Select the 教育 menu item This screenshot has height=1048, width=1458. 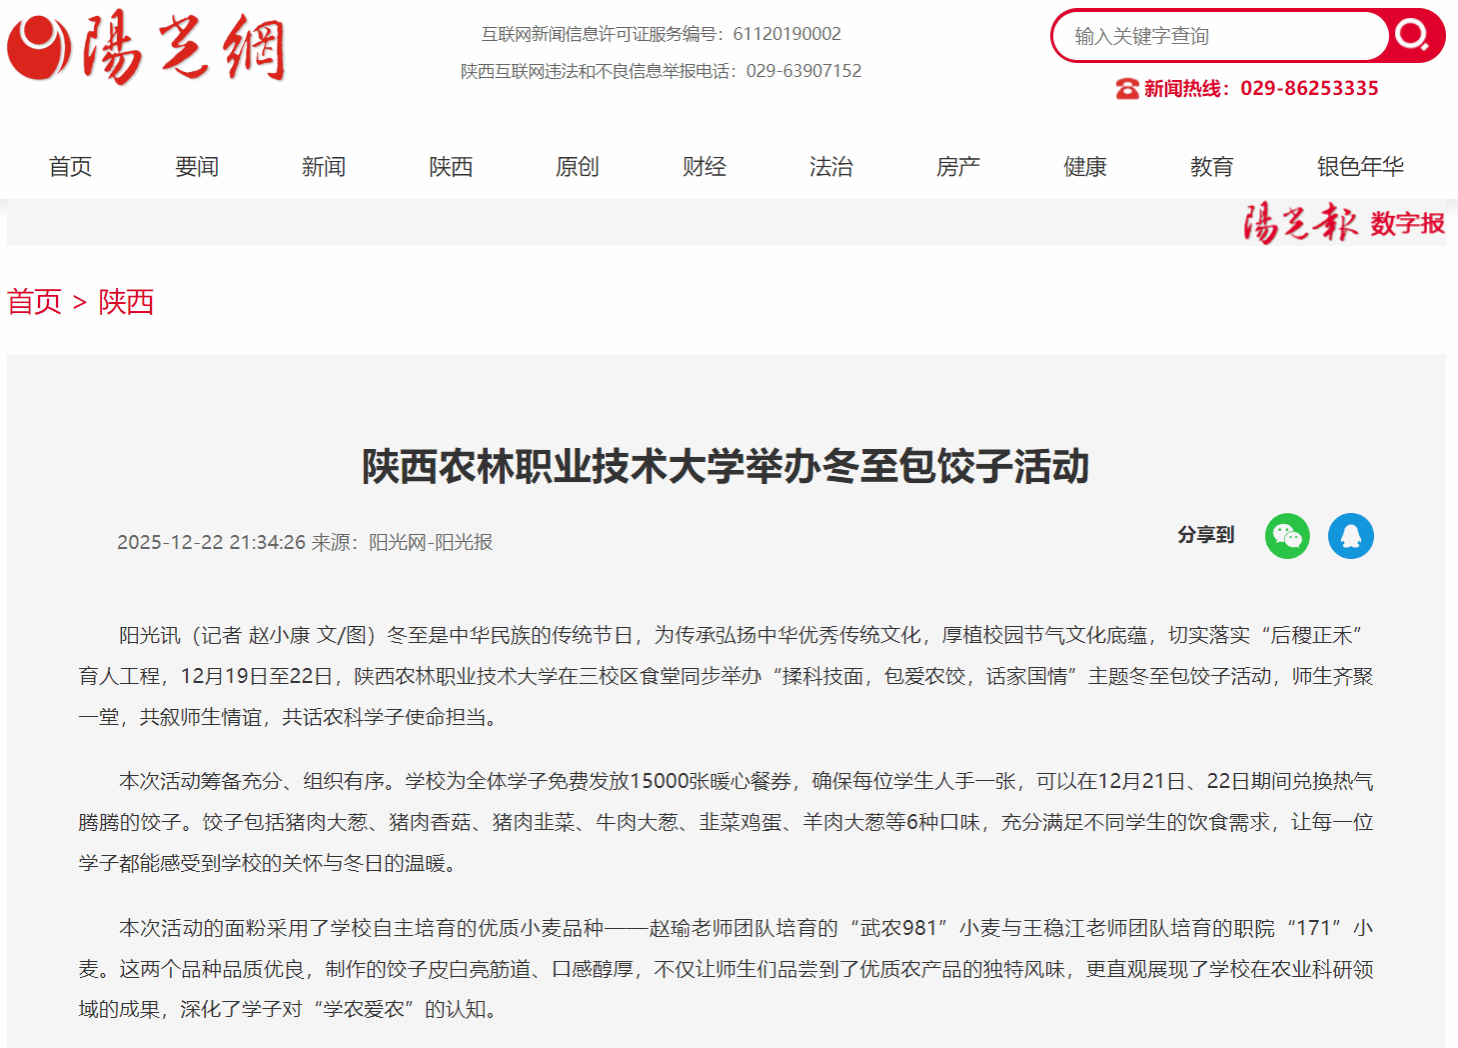click(1211, 167)
